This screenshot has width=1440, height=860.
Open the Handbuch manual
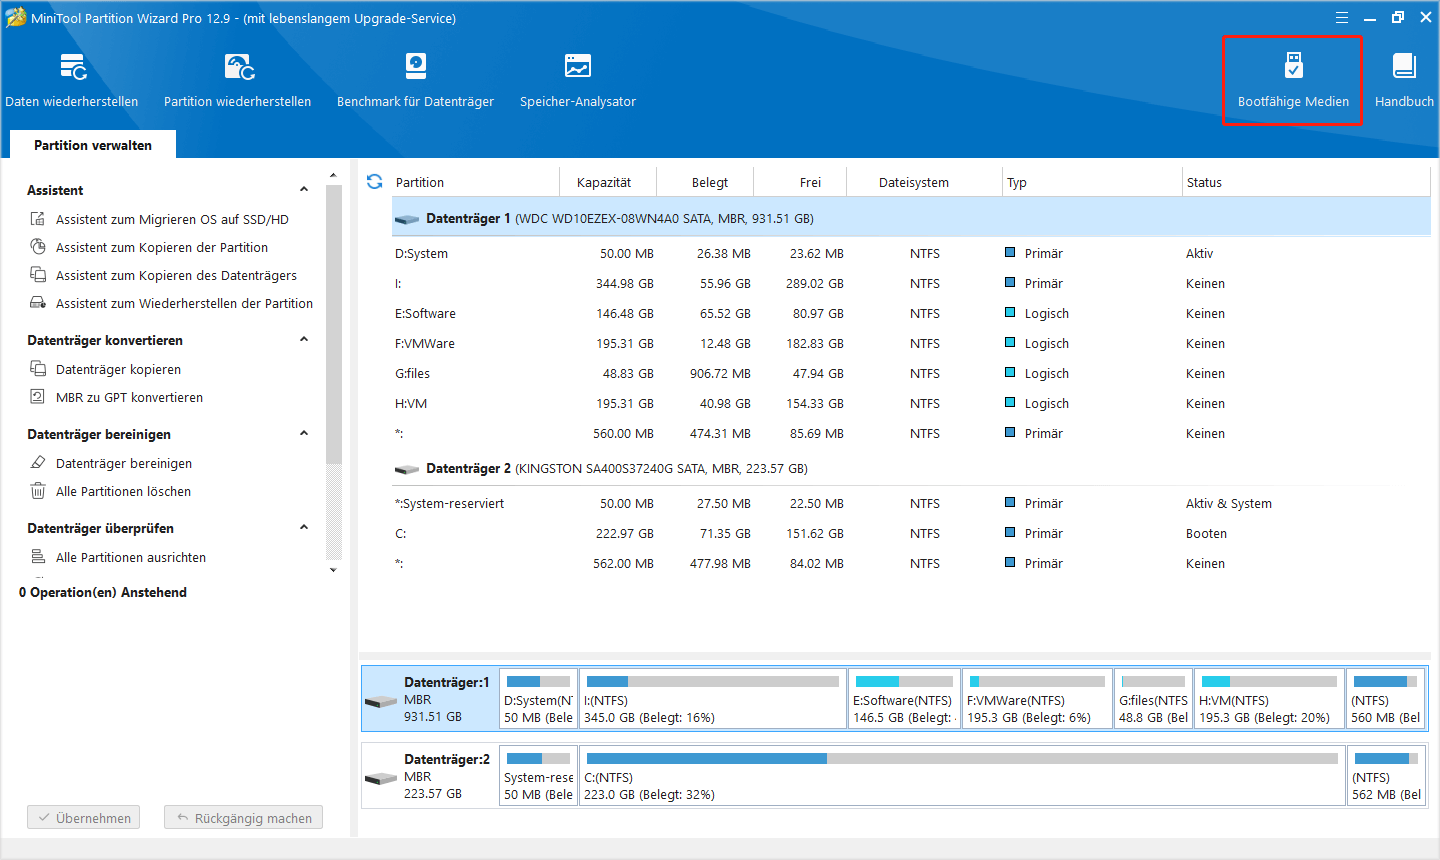point(1404,80)
